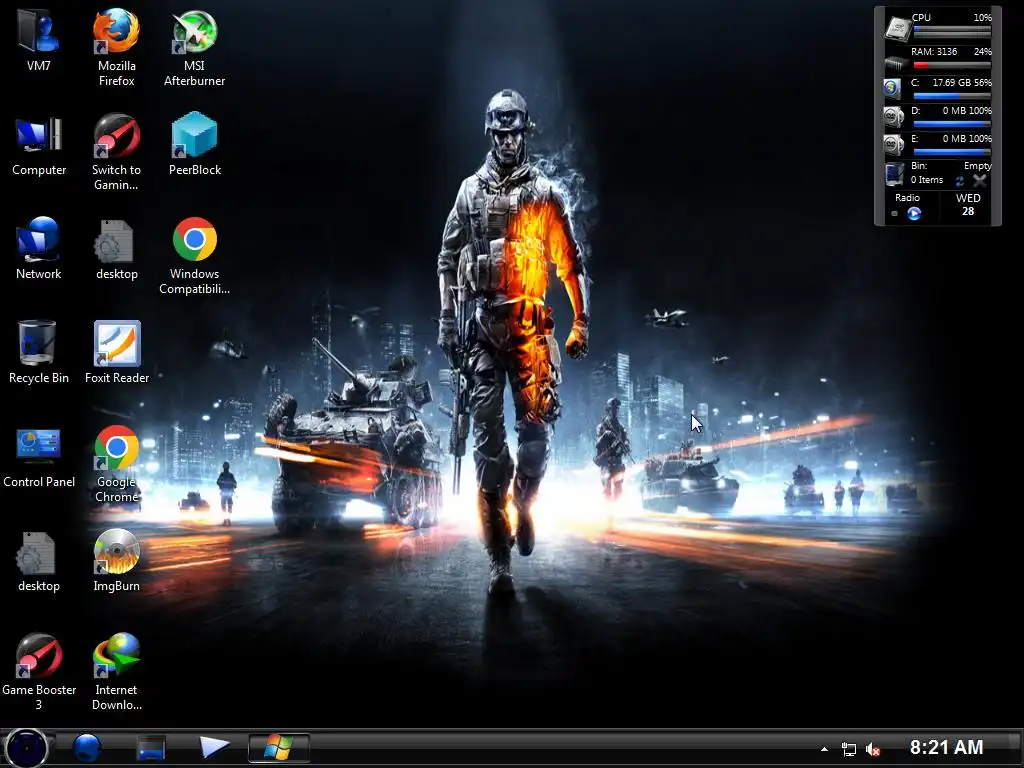Launch PeerBlock from the desktop
1024x768 pixels.
(195, 144)
